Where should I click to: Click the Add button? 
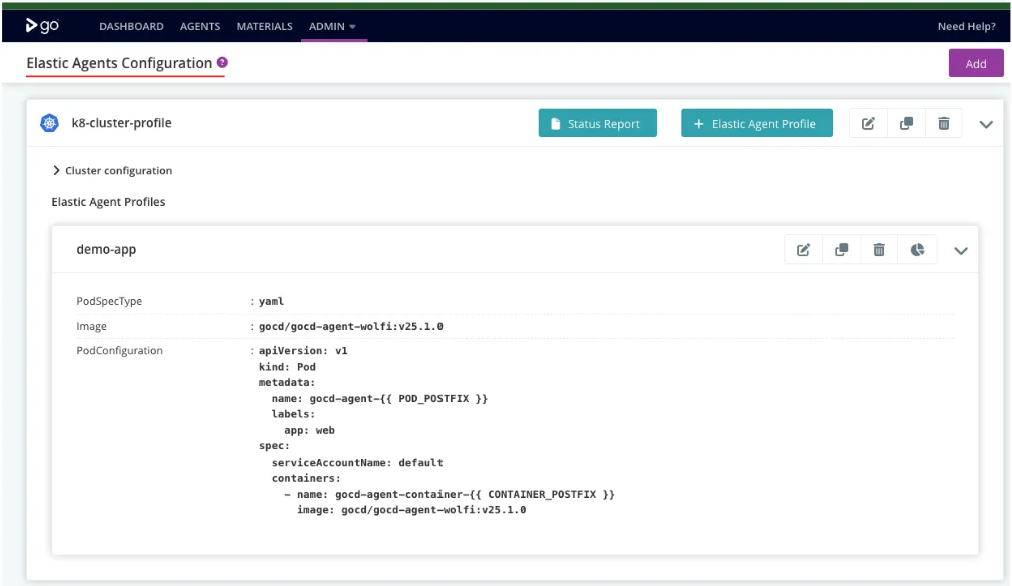click(976, 63)
